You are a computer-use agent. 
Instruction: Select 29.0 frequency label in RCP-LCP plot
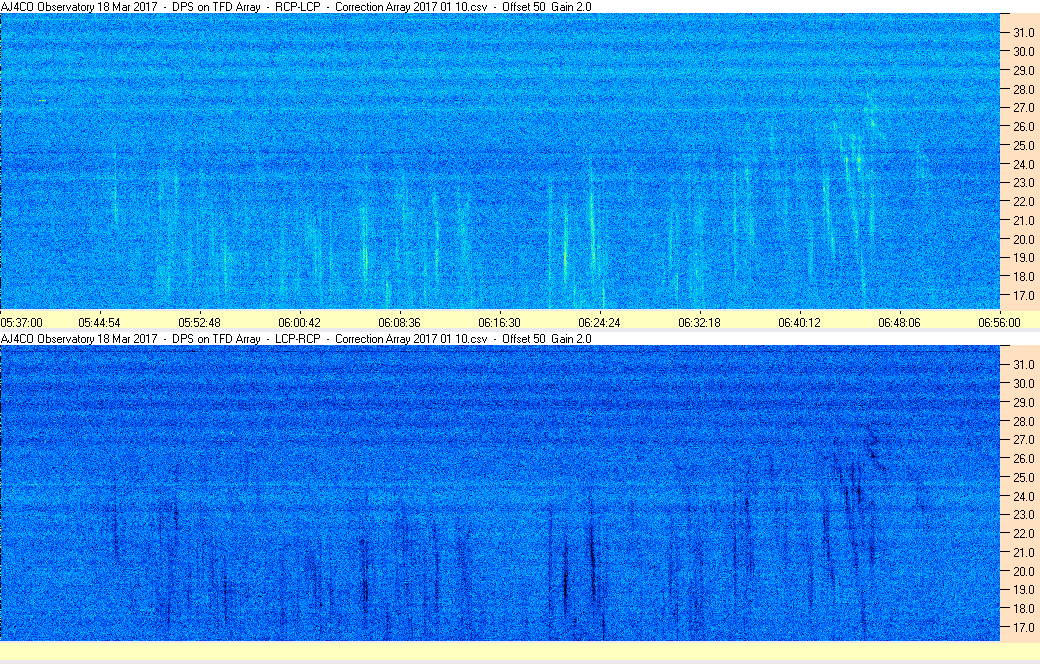(x=1023, y=70)
